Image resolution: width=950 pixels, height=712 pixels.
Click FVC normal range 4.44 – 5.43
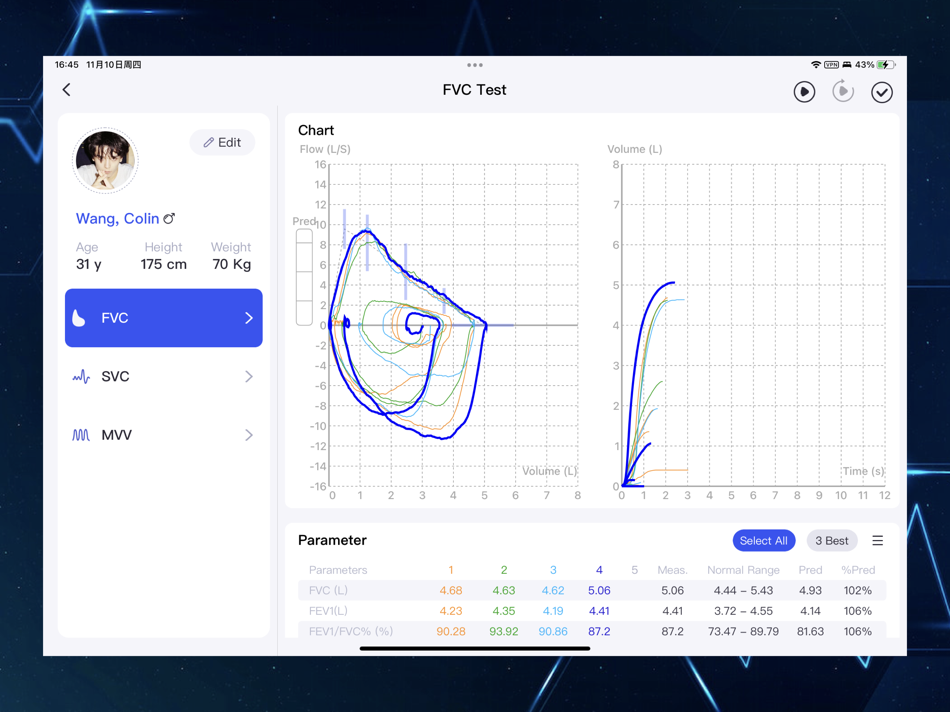(743, 590)
